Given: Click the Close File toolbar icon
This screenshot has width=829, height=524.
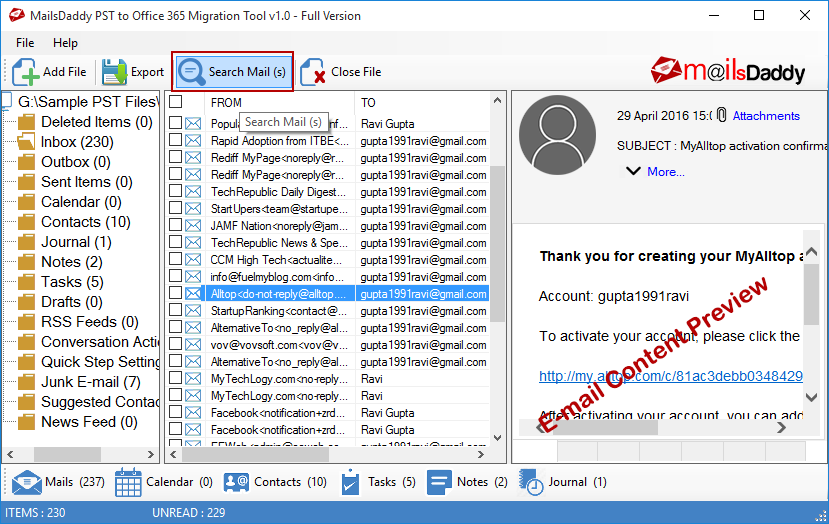Looking at the screenshot, I should point(312,72).
